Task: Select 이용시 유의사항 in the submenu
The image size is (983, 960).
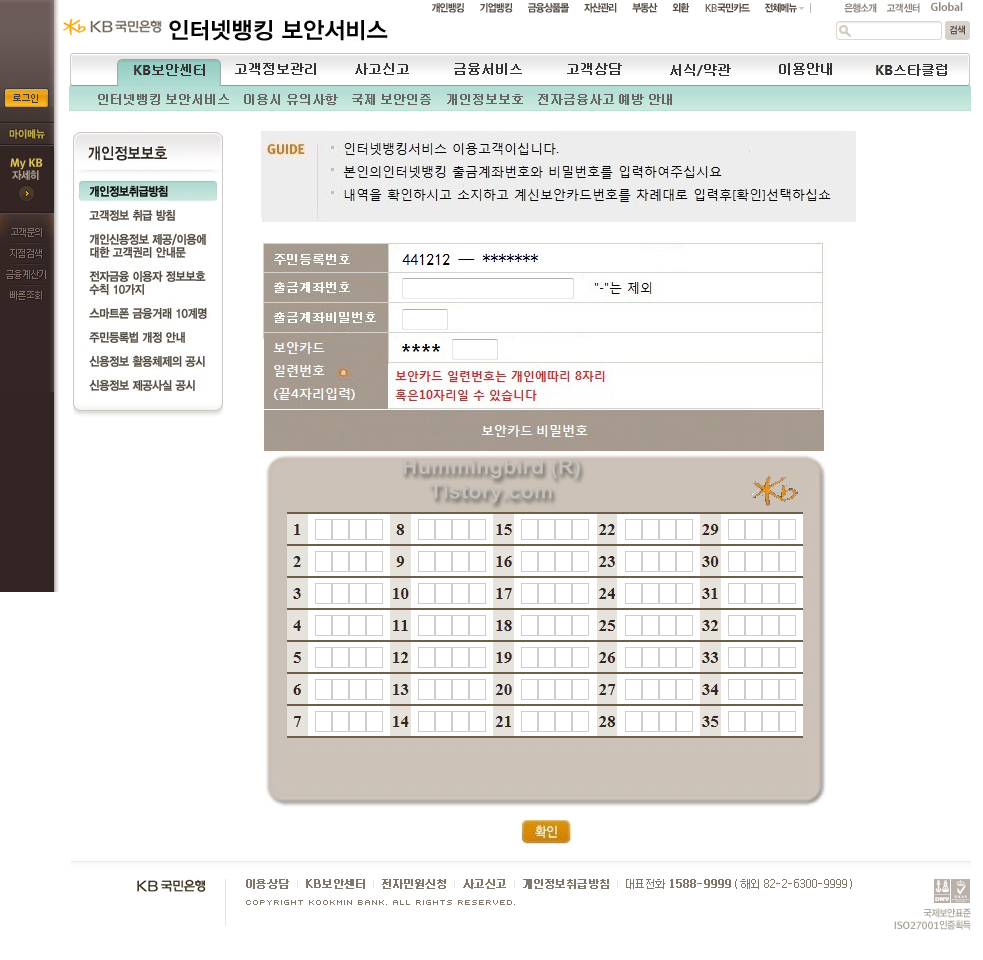Action: [x=290, y=100]
